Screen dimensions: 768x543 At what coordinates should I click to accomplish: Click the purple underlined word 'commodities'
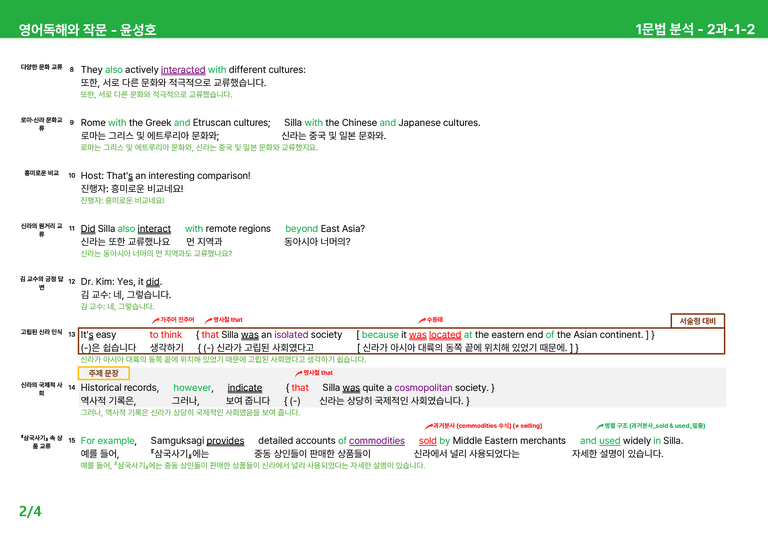(x=377, y=441)
